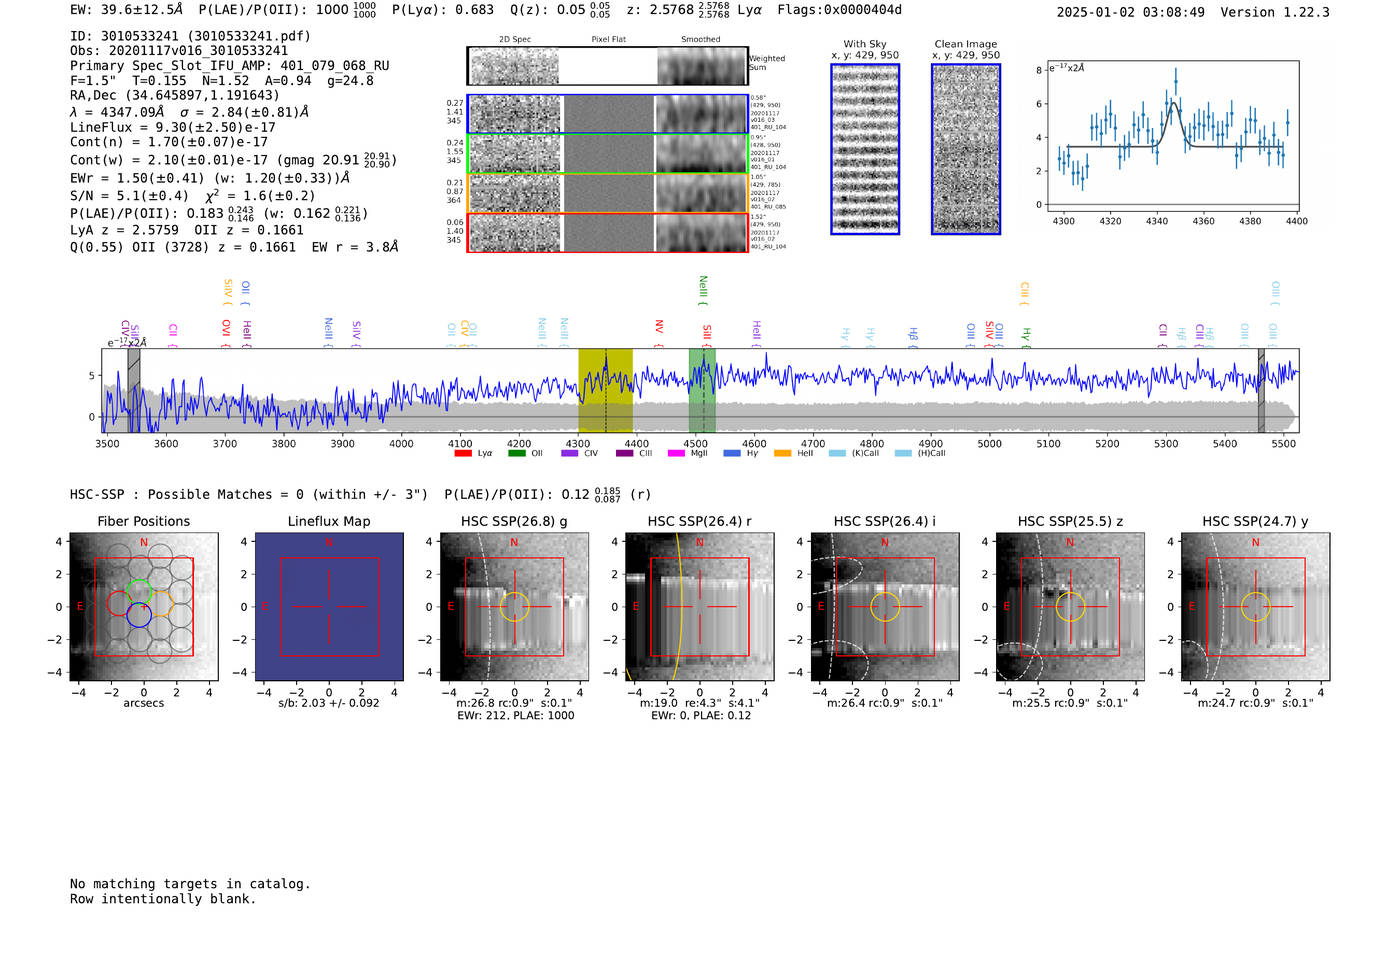Viewport: 1400px width, 953px height.
Task: Click the (K)CaII legend swatch
Action: (x=838, y=454)
